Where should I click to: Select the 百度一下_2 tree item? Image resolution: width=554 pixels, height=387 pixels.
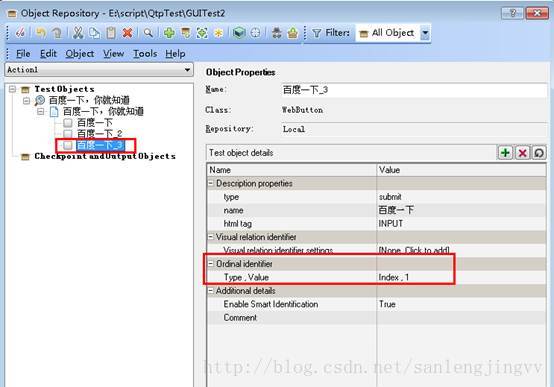100,134
